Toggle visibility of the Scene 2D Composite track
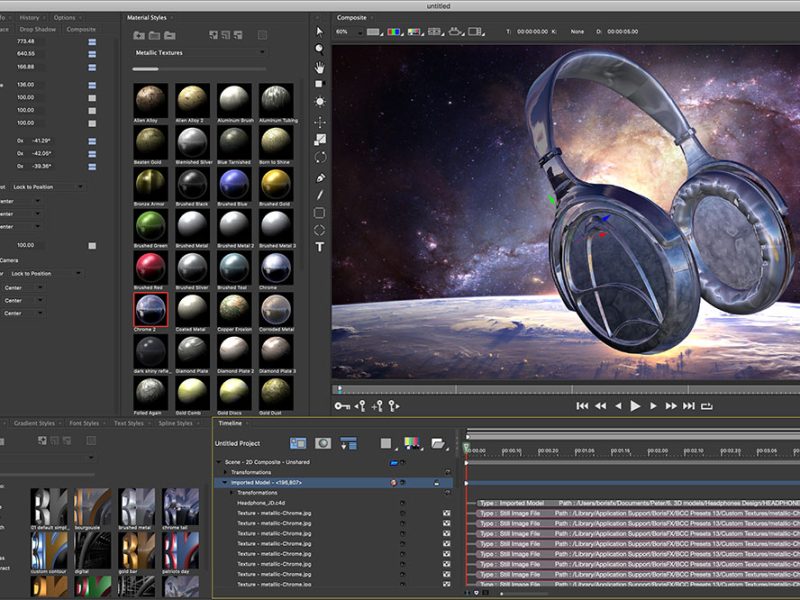The image size is (800, 600). (x=403, y=463)
